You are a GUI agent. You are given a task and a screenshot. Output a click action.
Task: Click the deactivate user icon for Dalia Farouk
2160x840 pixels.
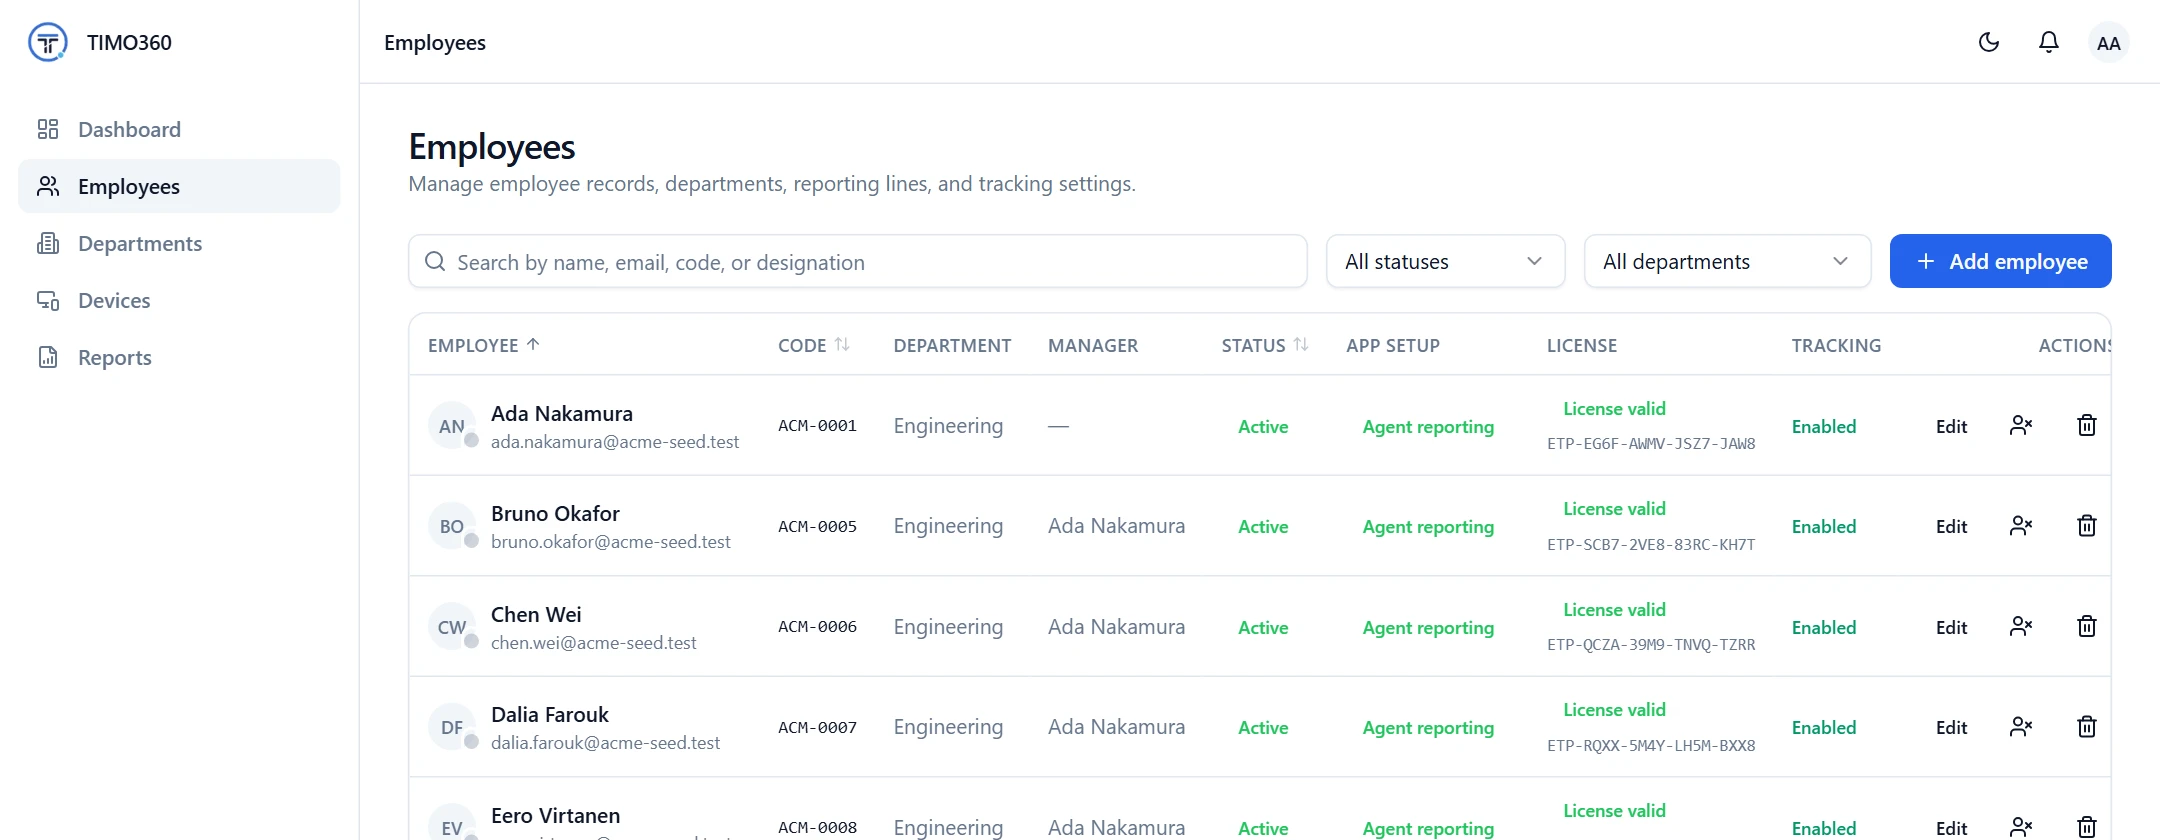pos(2021,727)
